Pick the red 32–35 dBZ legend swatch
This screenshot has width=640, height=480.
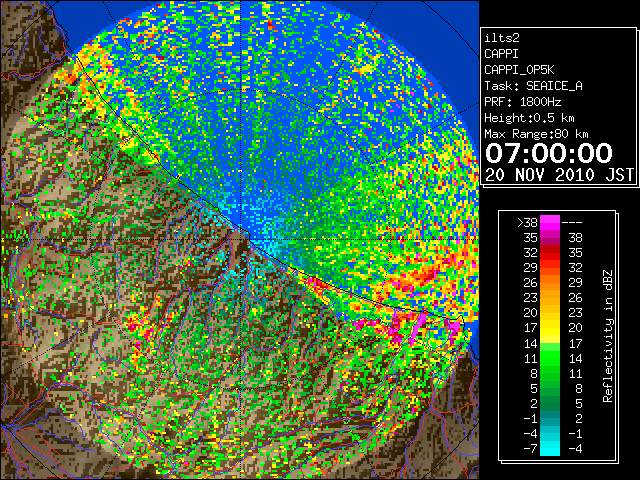click(x=550, y=253)
